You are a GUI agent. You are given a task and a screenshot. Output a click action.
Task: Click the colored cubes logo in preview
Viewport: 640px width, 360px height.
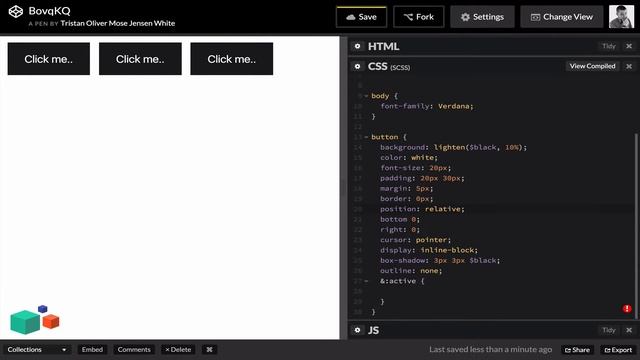tap(34, 320)
